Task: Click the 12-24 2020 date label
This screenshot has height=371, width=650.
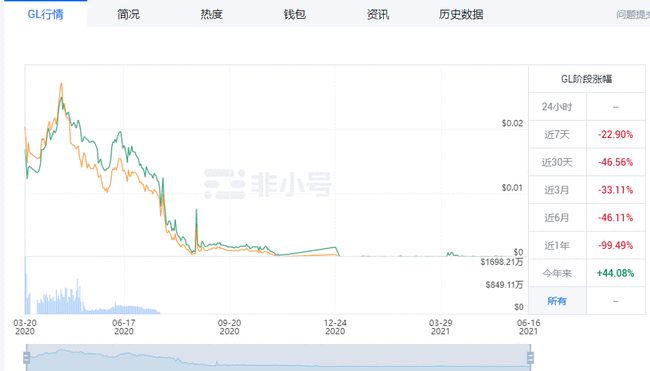Action: point(335,327)
